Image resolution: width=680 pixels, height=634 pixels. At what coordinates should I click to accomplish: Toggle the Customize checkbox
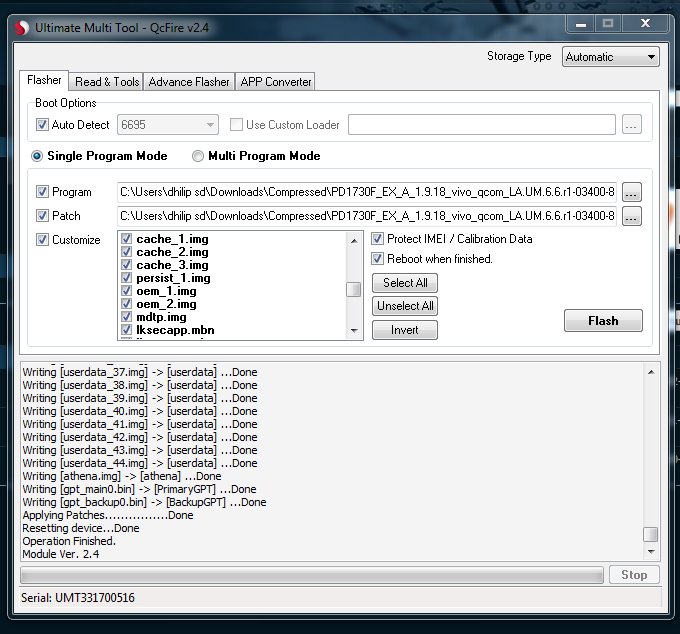pos(42,239)
